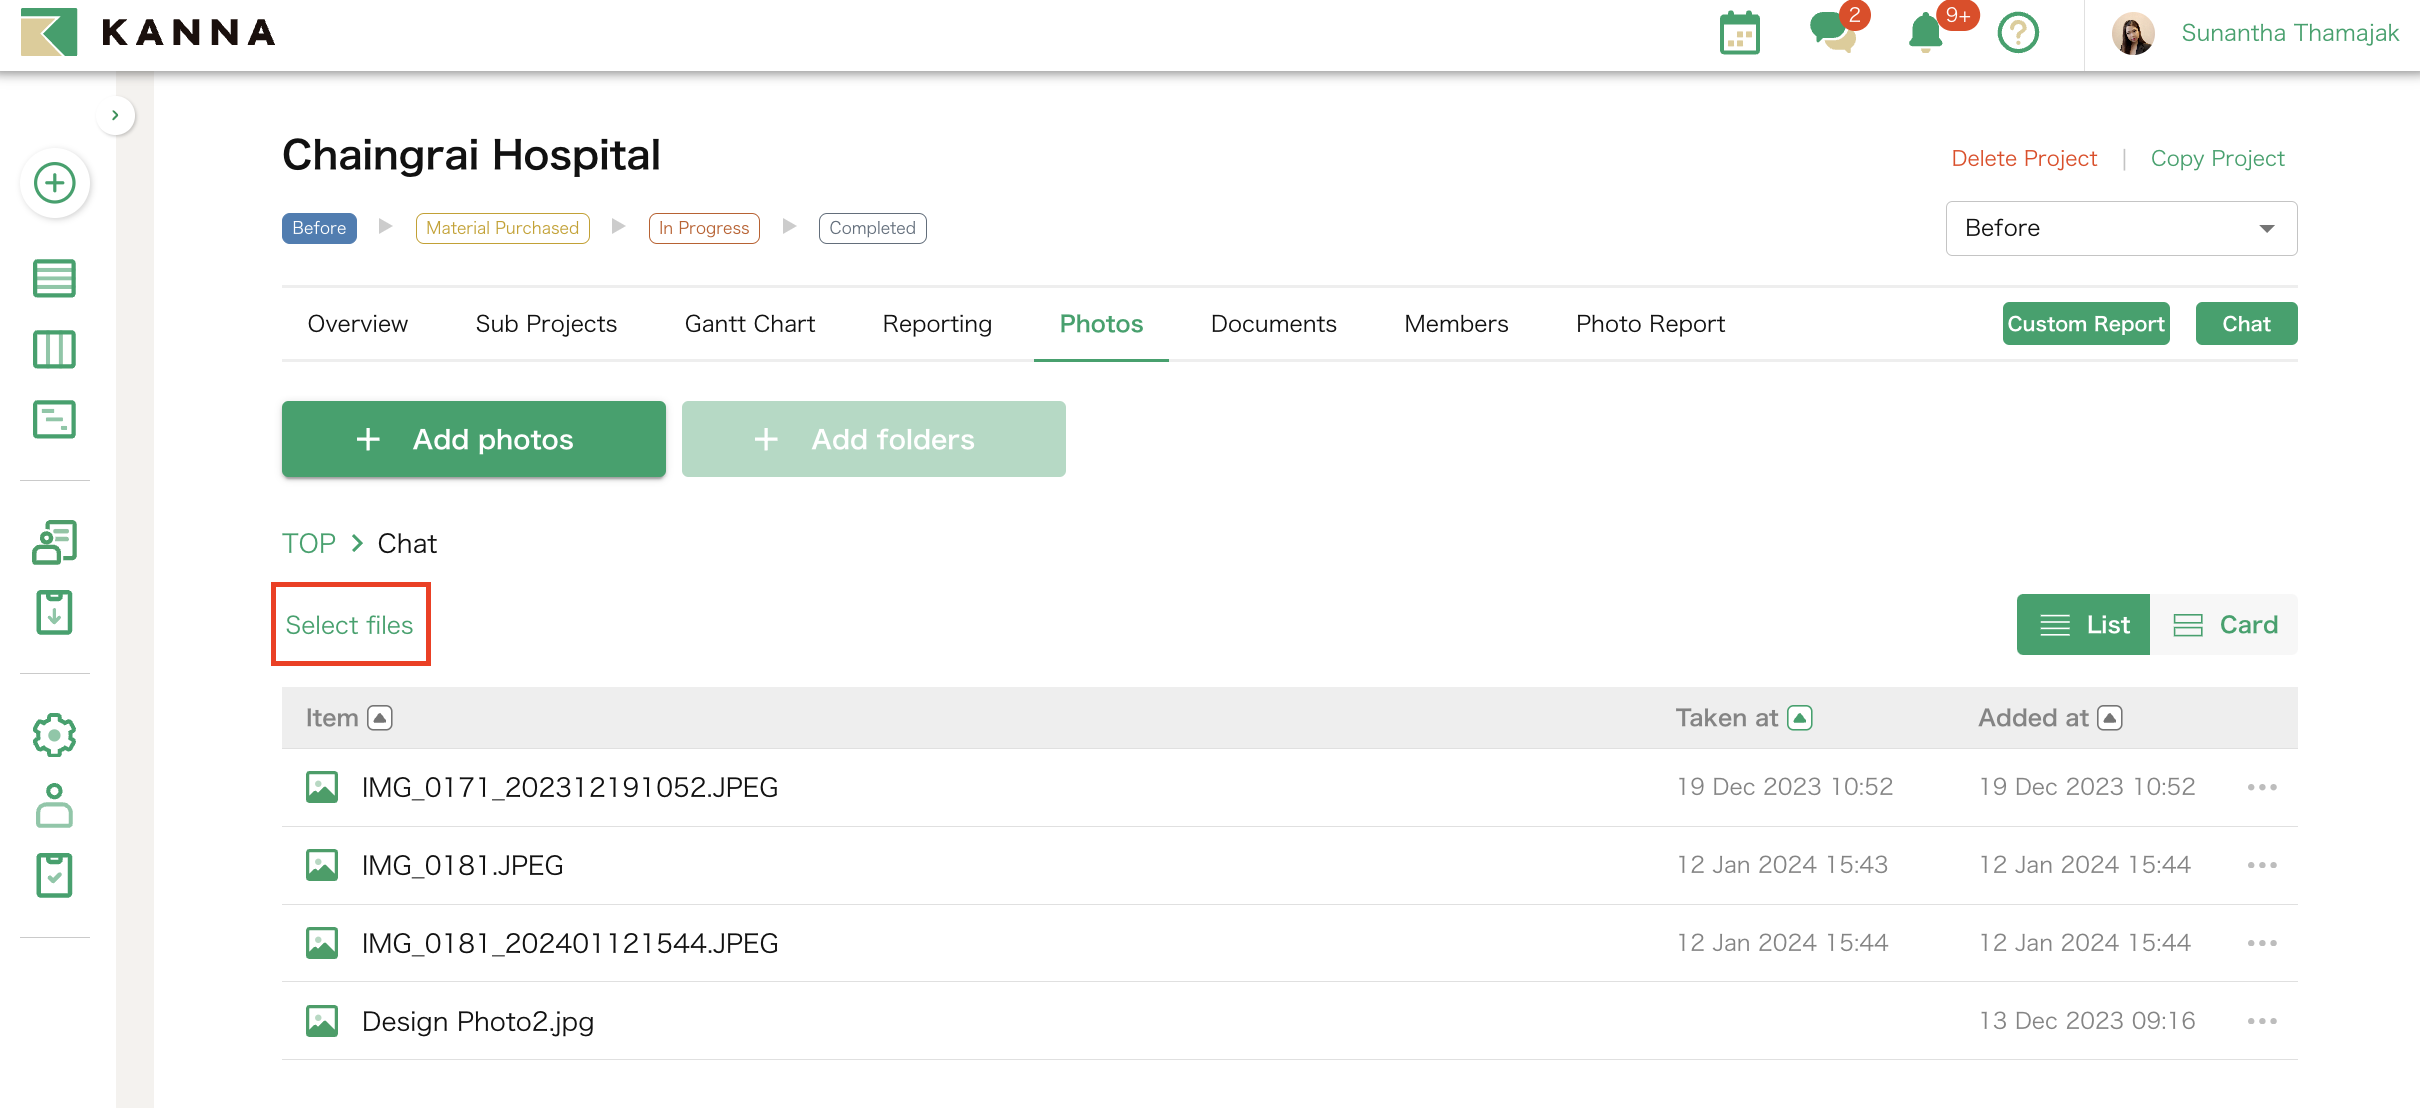This screenshot has height=1108, width=2420.
Task: Expand the collapsed sidebar with chevron
Action: point(116,115)
